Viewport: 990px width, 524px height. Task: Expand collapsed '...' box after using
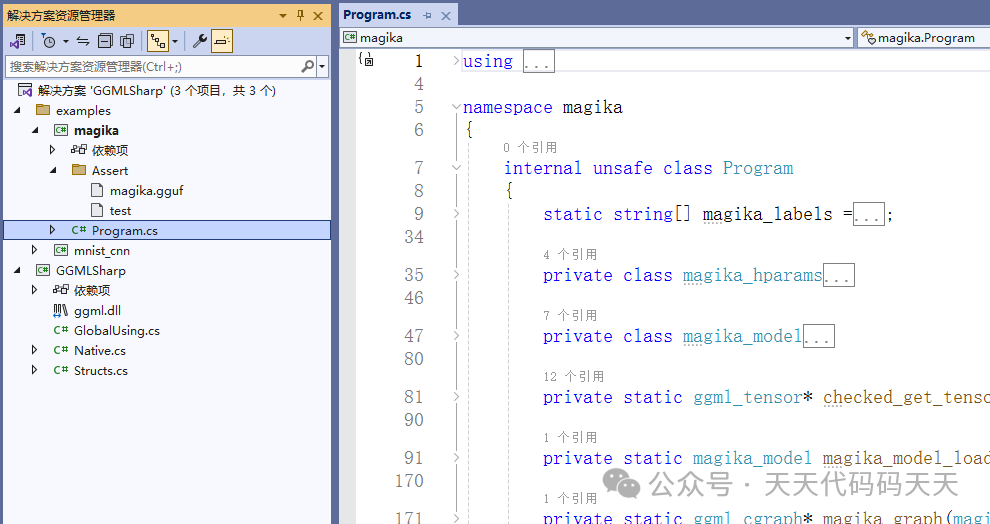point(539,61)
